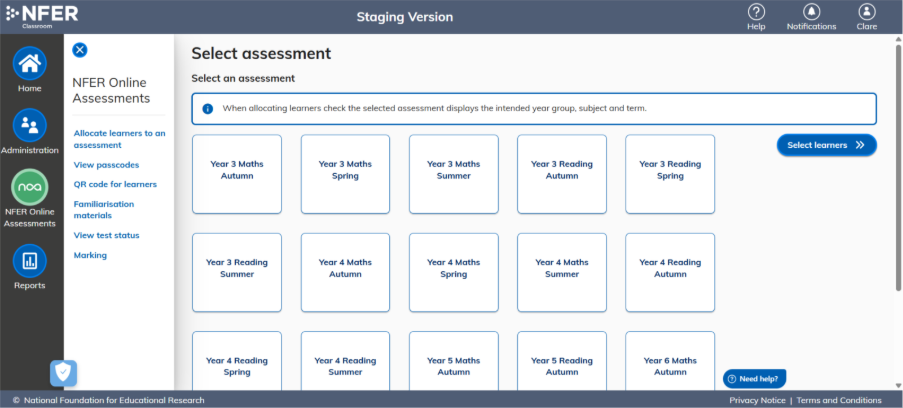Click the NFER Classroom logo

[x=41, y=16]
